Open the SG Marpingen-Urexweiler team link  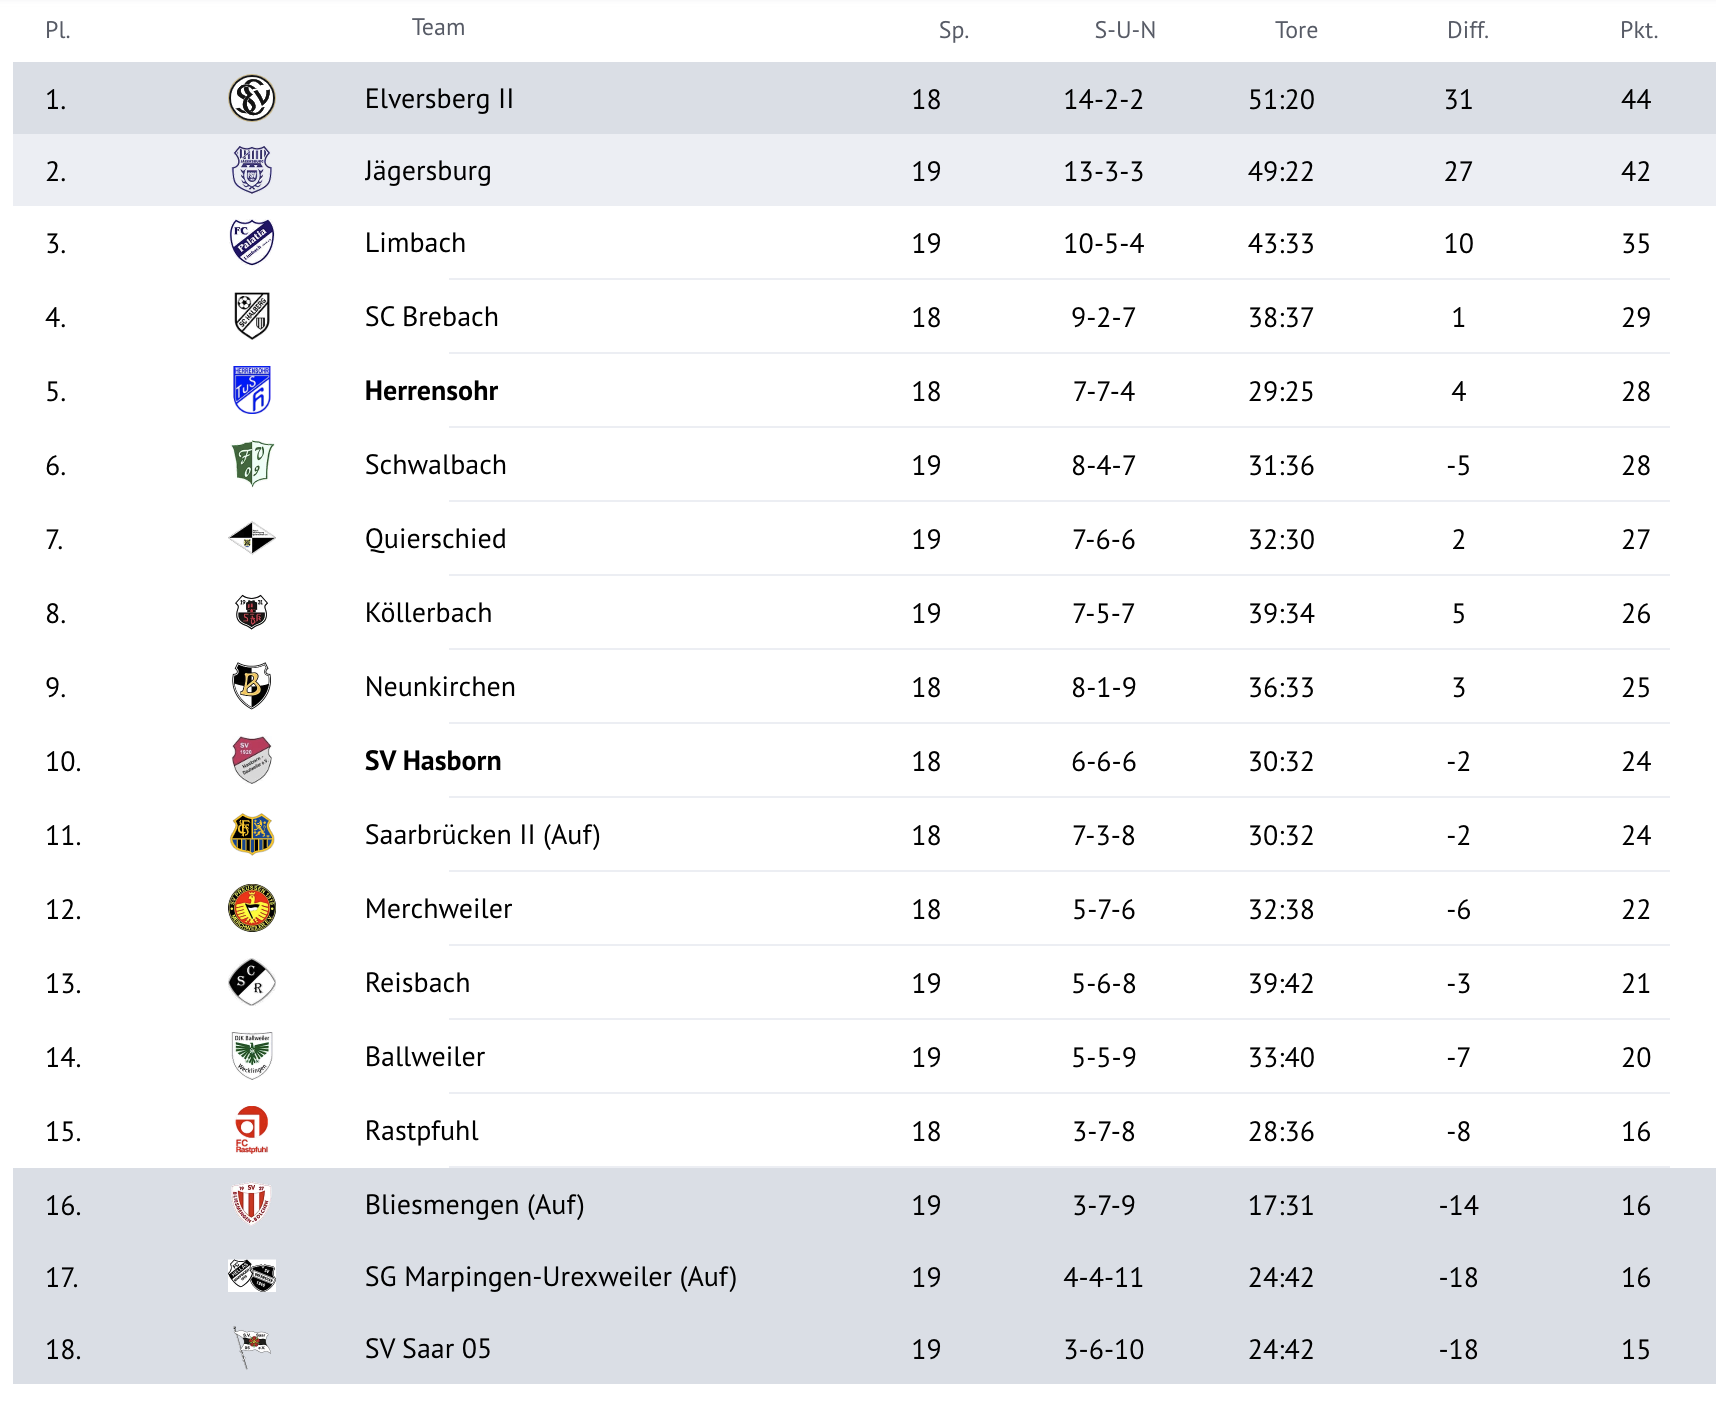coord(550,1277)
